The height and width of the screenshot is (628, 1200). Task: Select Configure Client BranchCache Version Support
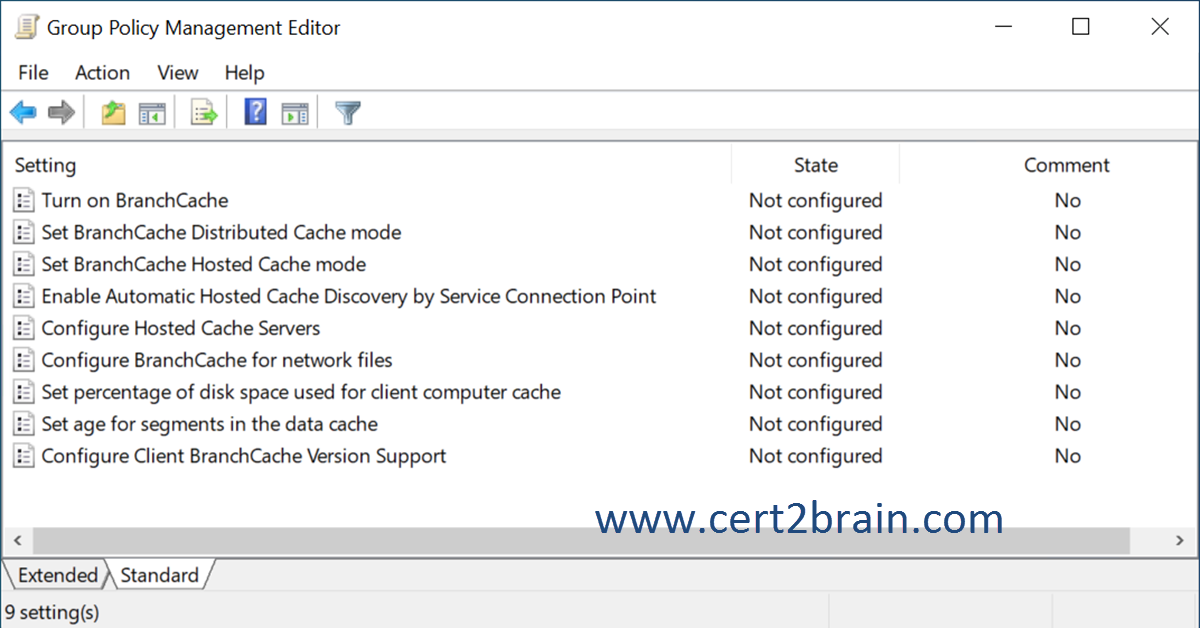244,456
